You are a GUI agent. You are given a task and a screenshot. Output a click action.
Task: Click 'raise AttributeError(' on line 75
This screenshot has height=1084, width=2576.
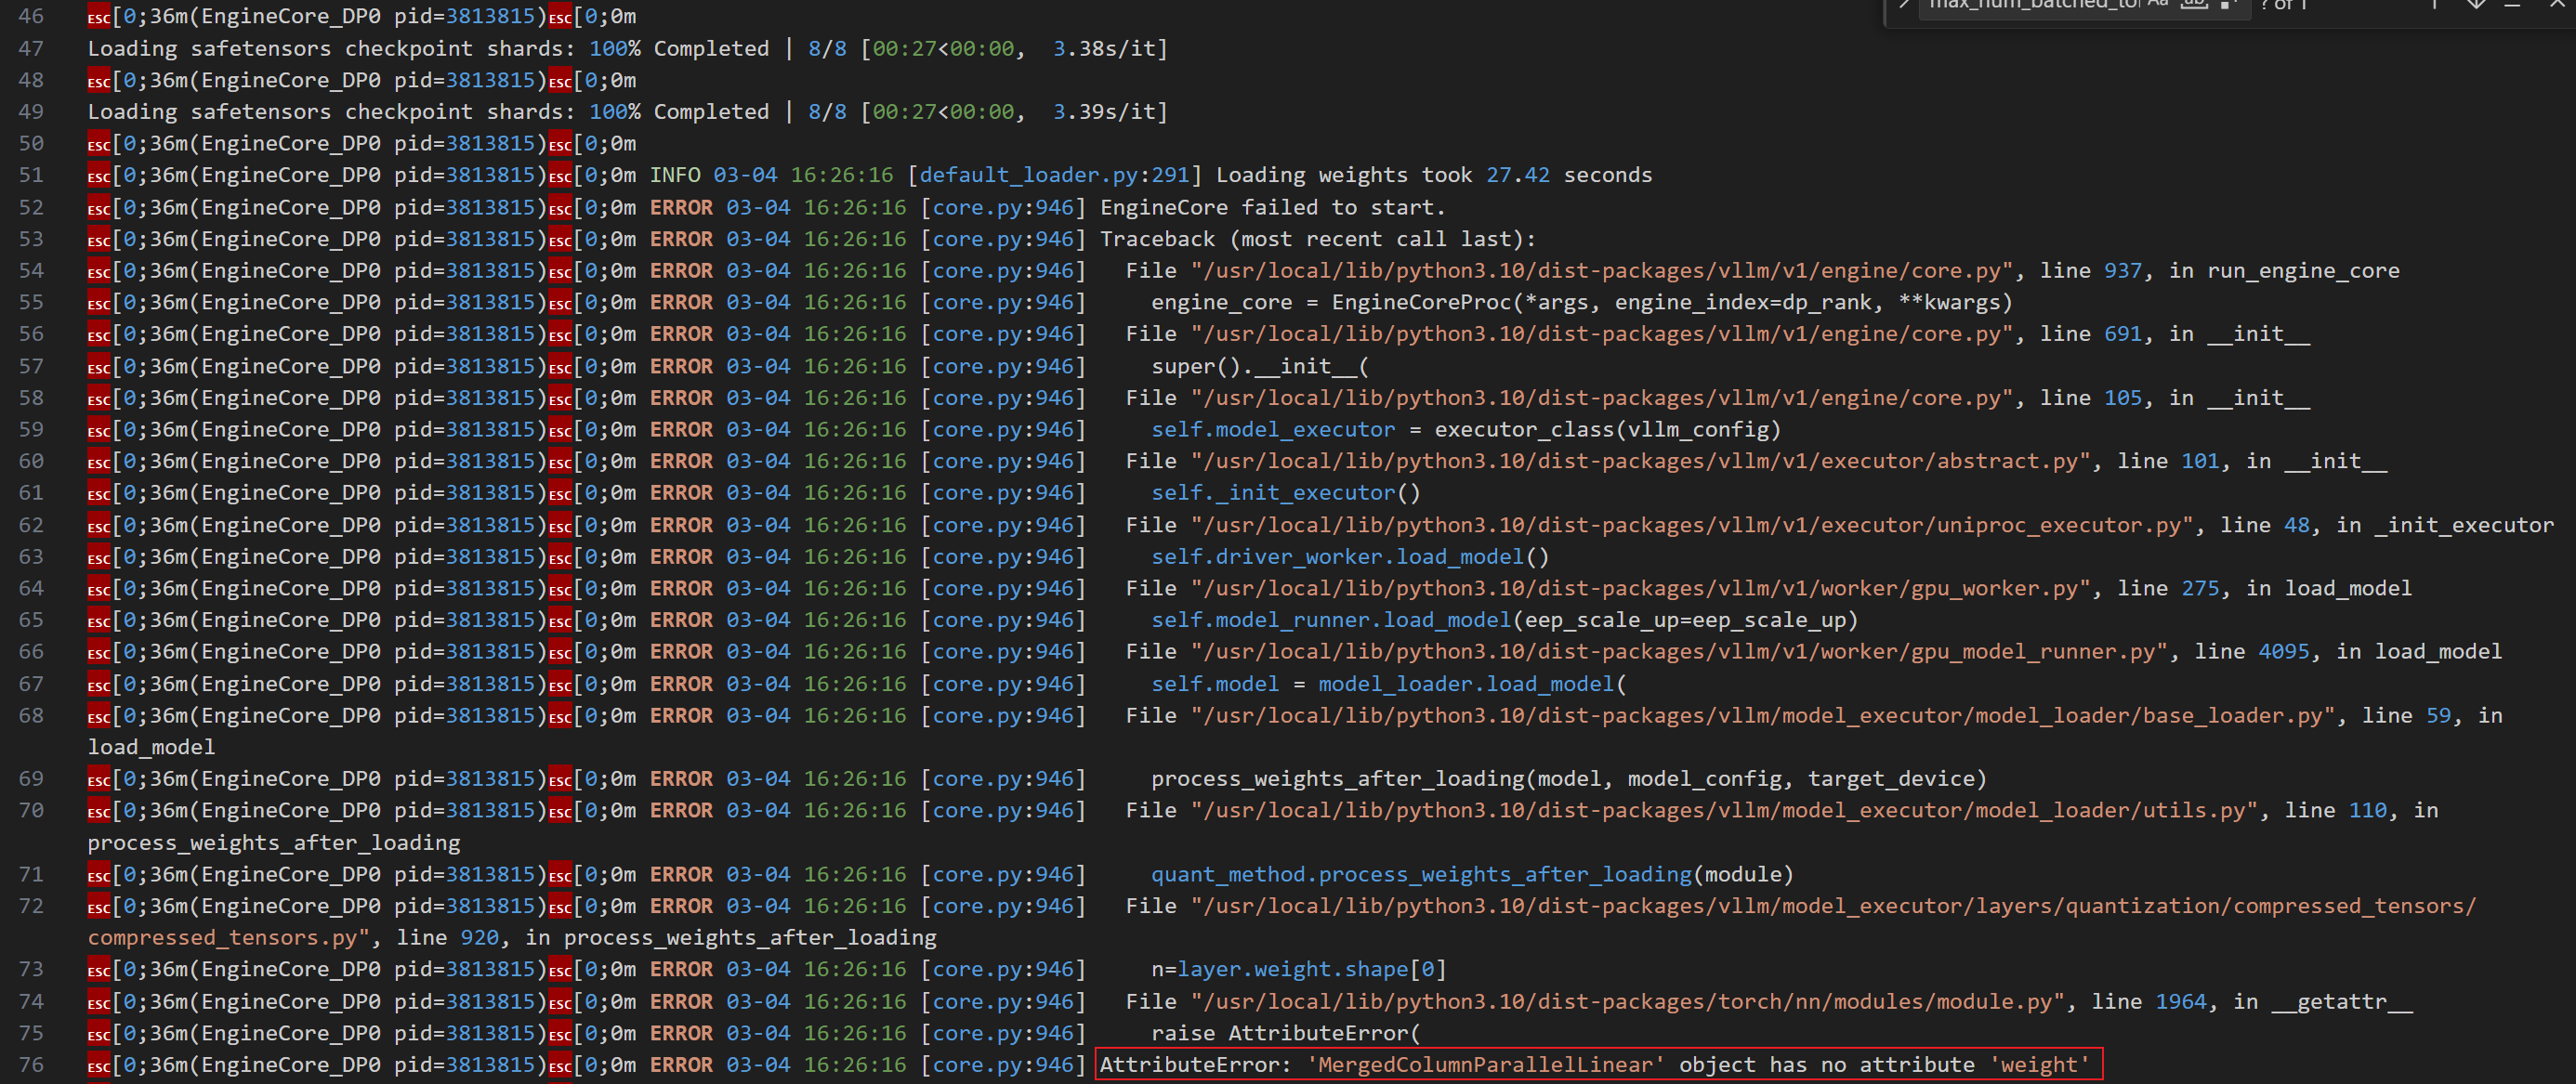1285,1033
